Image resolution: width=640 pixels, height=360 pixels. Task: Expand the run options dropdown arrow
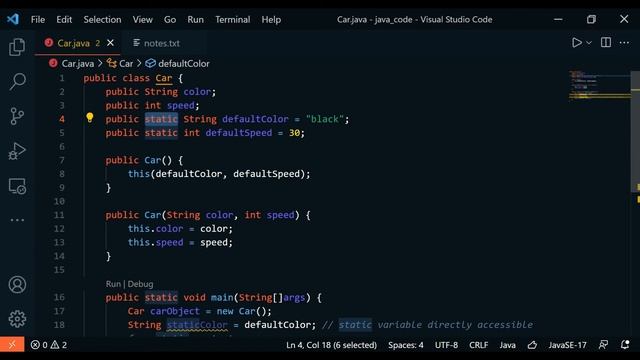tap(589, 42)
